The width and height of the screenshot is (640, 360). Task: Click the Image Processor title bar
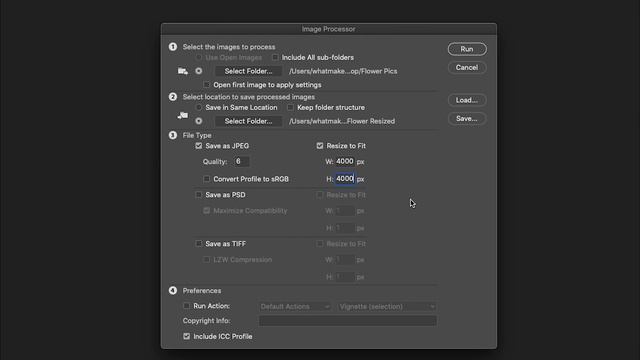(329, 29)
